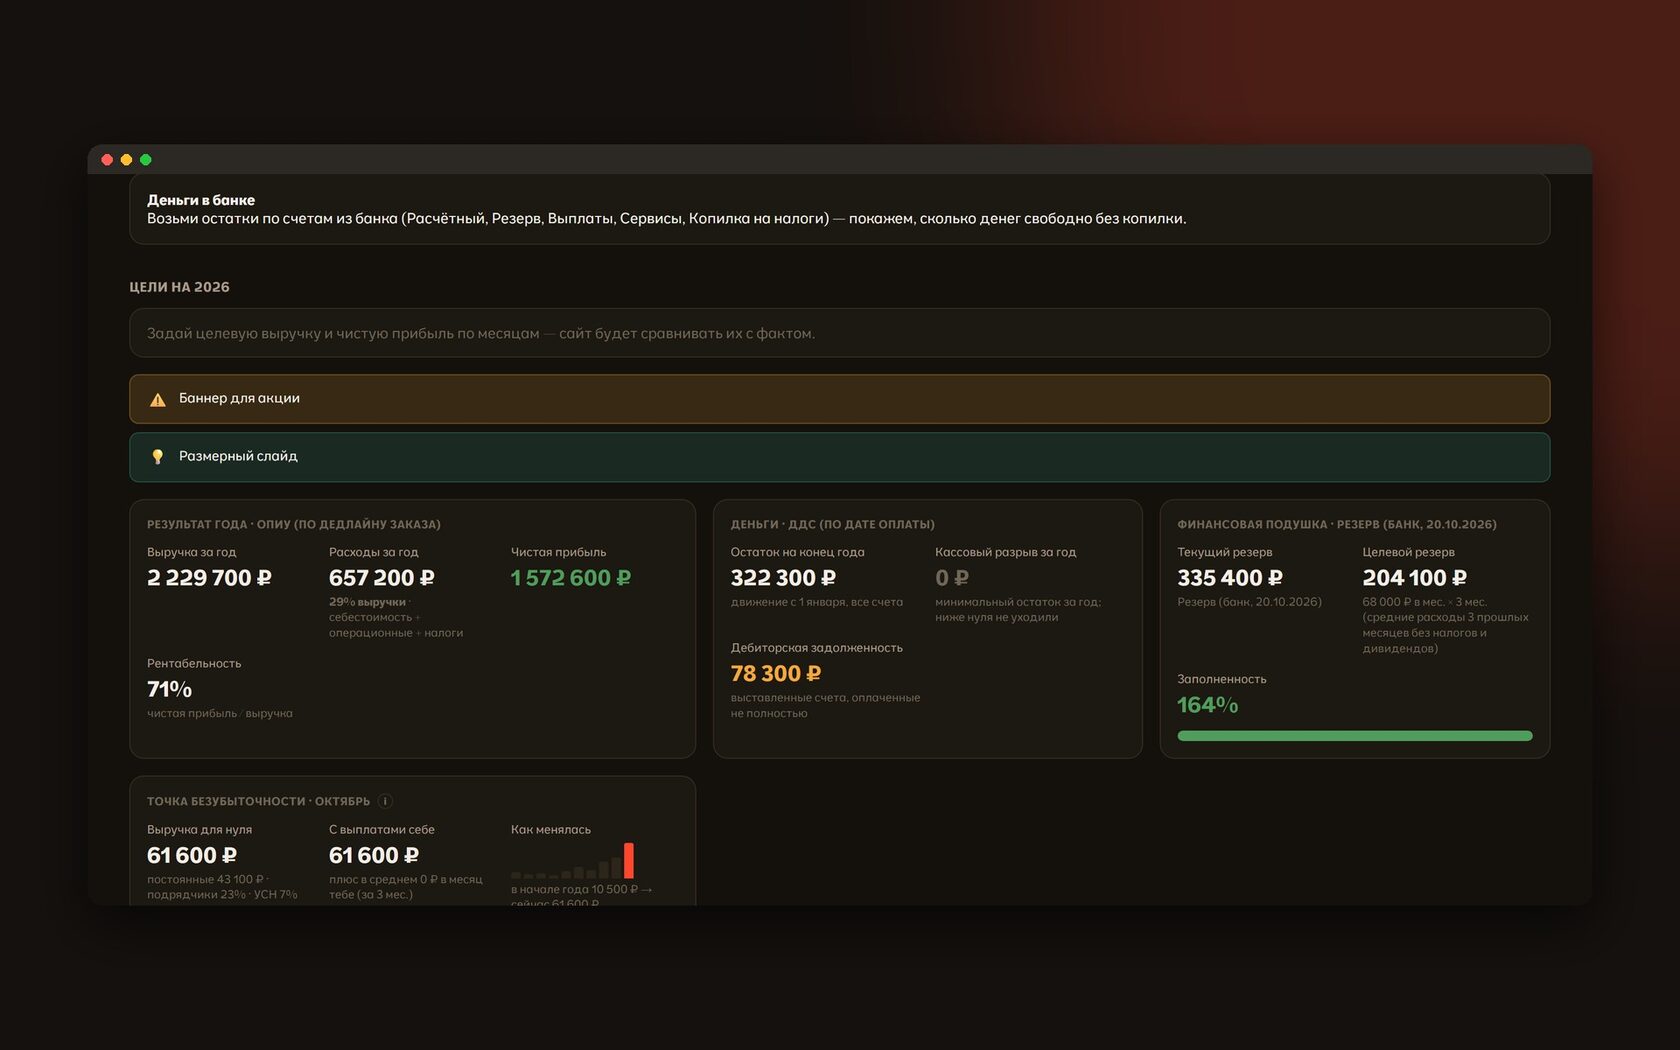Click the Деньги в банке info card

[839, 209]
